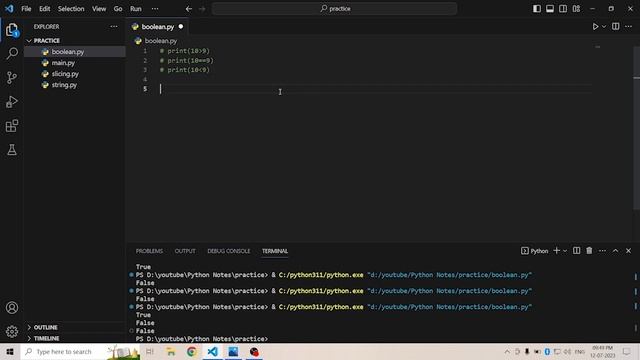
Task: Open Run and Debug view
Action: (x=12, y=102)
